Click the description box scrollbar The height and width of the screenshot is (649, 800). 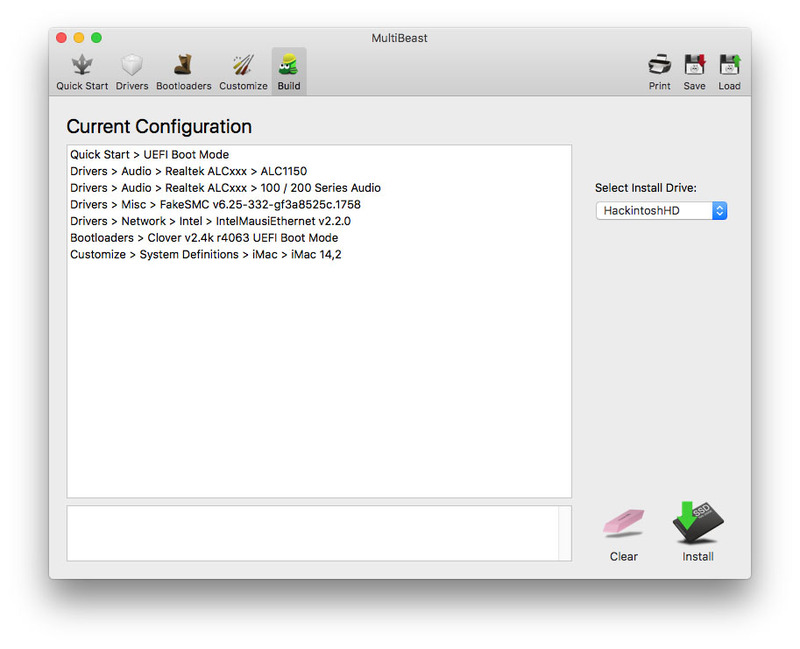click(565, 533)
